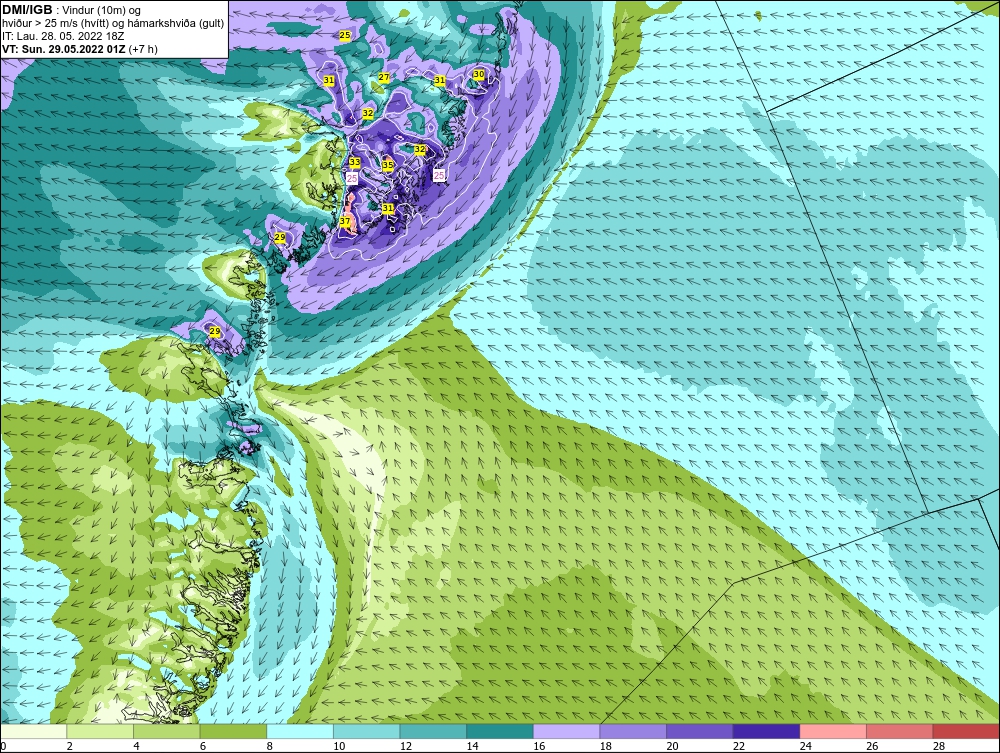Click the 'VT: Sun. 29.05.2022 01Z' valid time
The image size is (1000, 753).
click(x=64, y=49)
